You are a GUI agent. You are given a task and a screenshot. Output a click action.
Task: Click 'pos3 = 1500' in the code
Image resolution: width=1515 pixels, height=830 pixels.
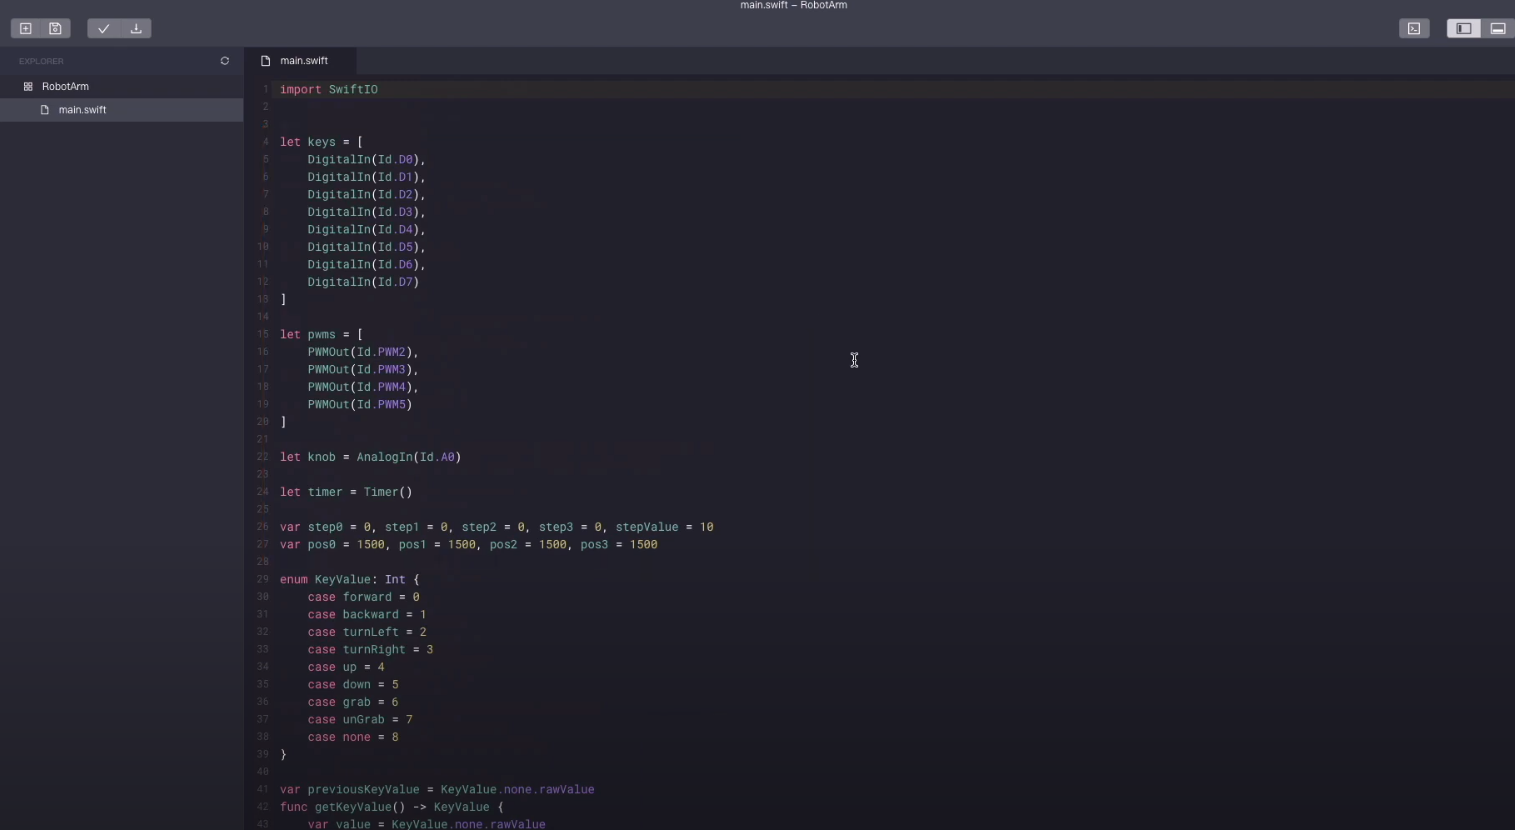click(619, 545)
